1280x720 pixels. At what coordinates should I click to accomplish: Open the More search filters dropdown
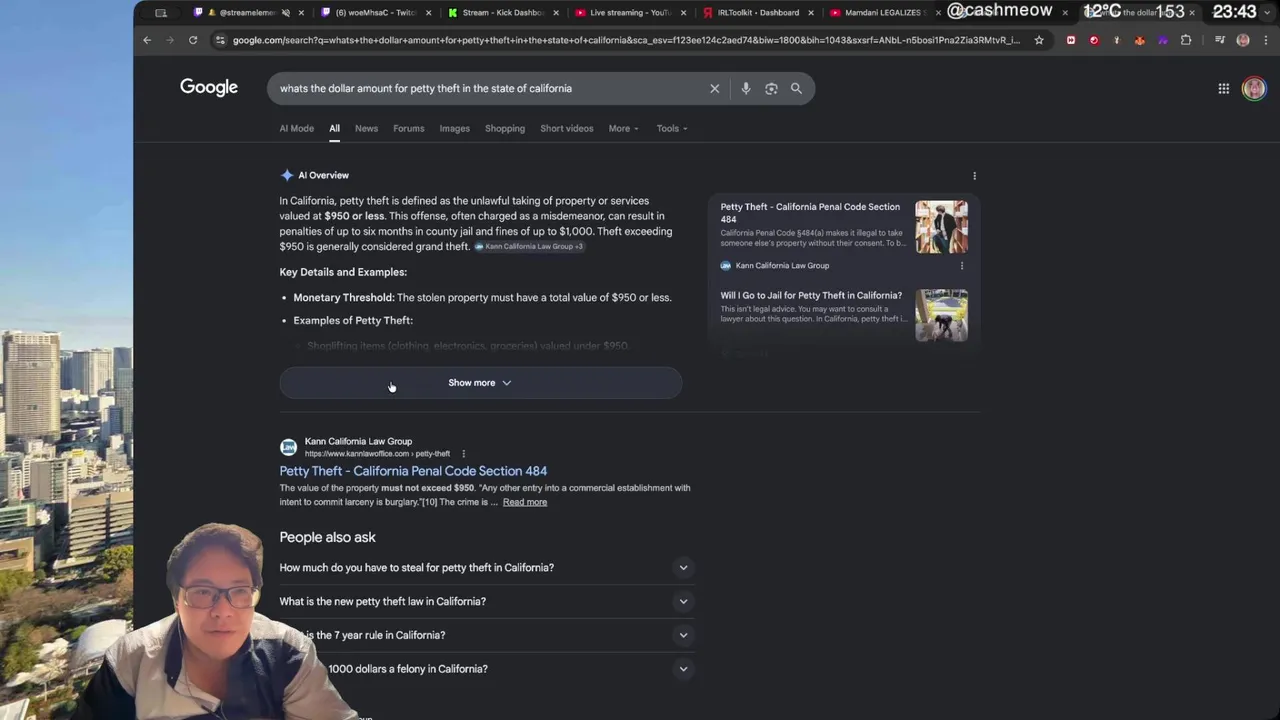[623, 128]
